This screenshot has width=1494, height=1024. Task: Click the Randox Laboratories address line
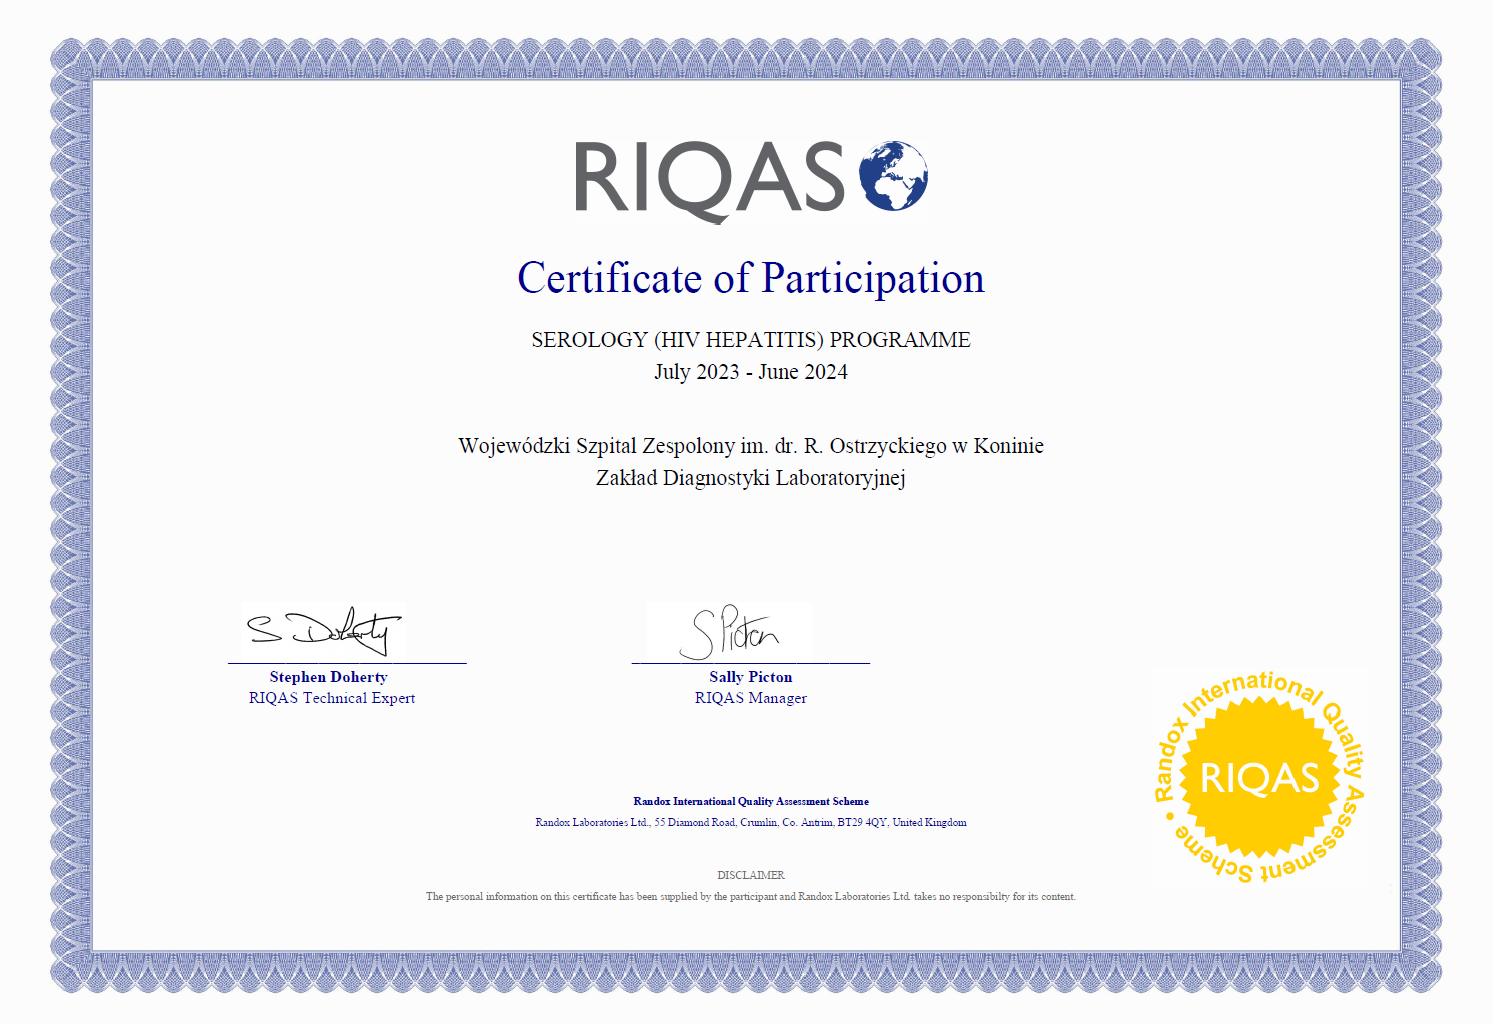(x=751, y=822)
